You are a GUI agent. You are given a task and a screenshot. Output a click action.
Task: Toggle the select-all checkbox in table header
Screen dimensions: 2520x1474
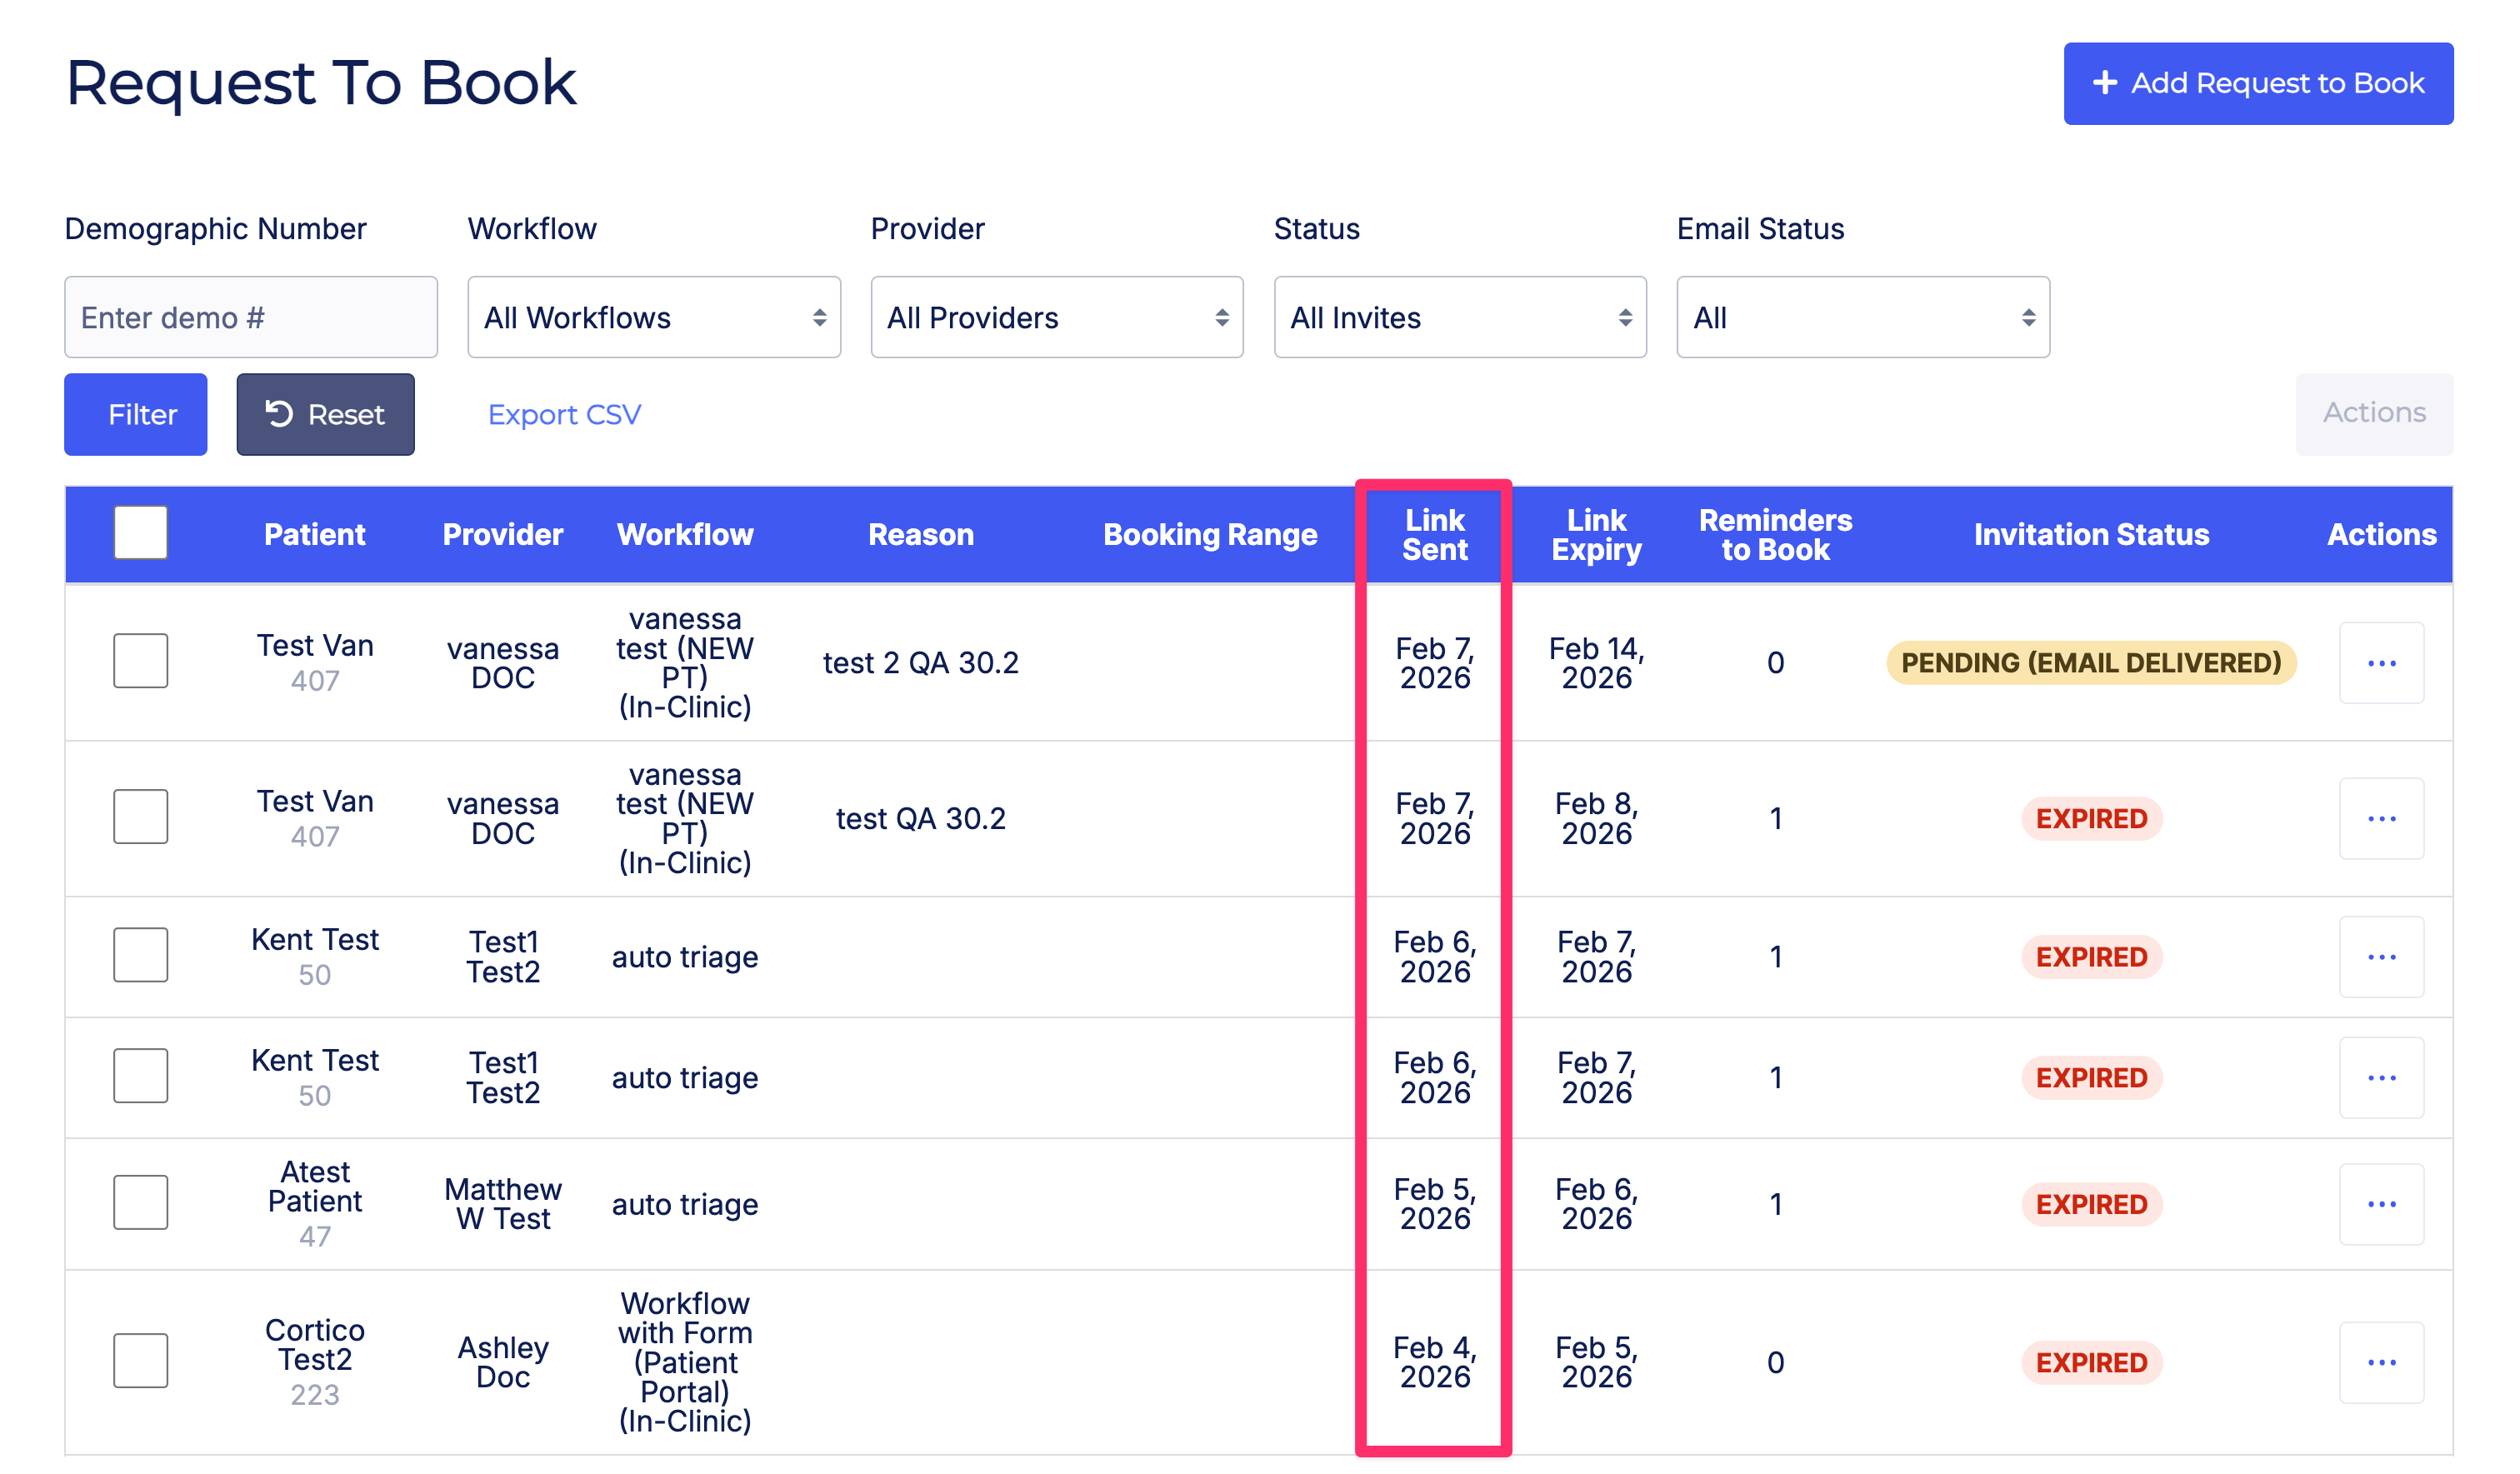click(140, 533)
